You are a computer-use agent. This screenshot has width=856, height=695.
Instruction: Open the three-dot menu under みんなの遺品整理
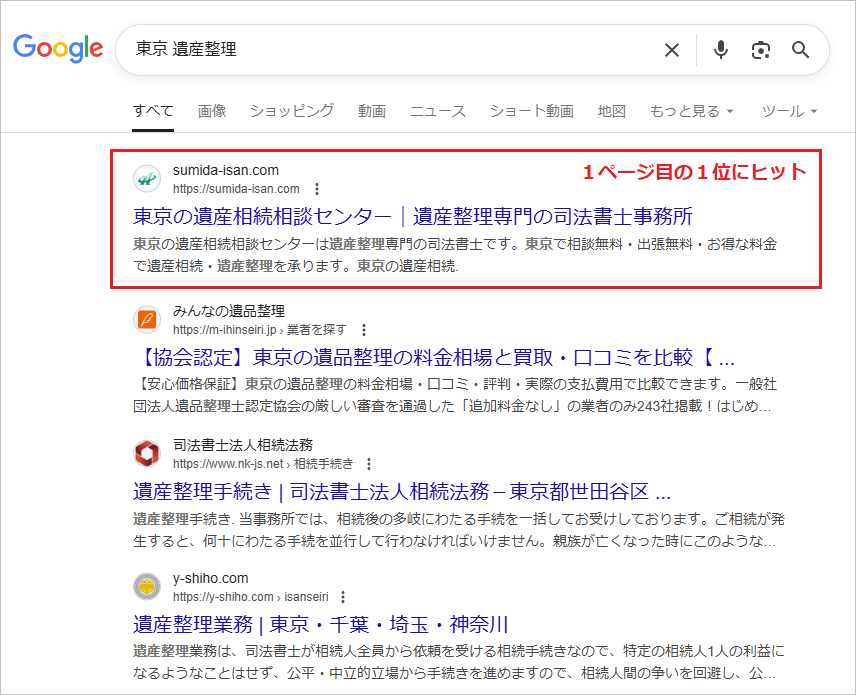pos(365,330)
